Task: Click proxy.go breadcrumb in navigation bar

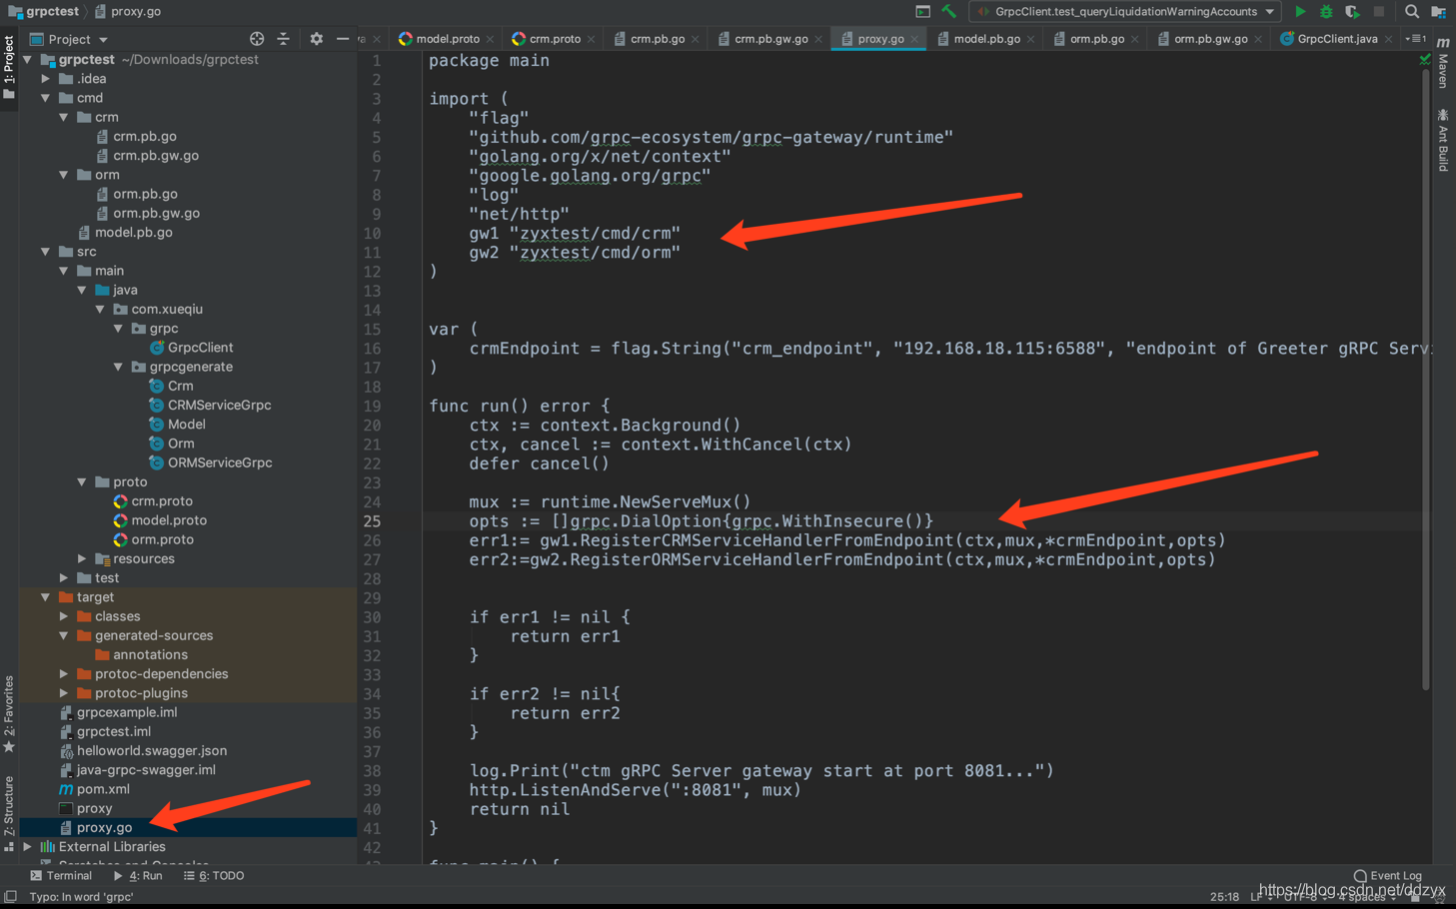Action: [x=127, y=12]
